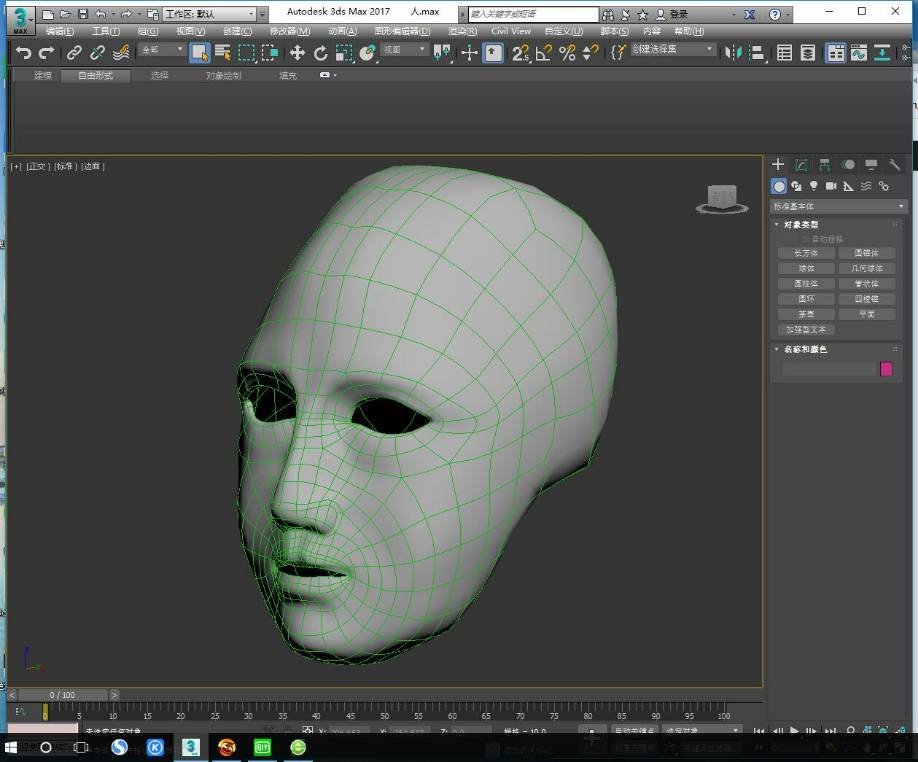918x762 pixels.
Task: Select the Rotate transform tool
Action: [x=321, y=53]
